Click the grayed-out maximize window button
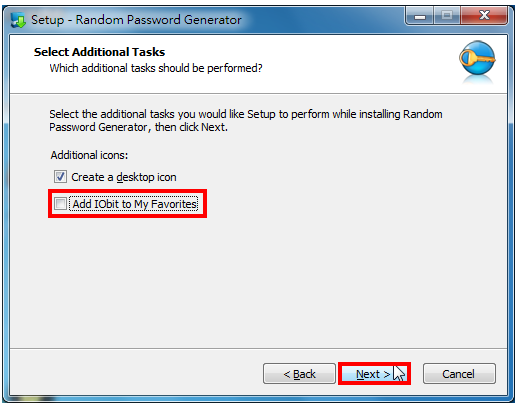This screenshot has height=407, width=525. tap(447, 16)
